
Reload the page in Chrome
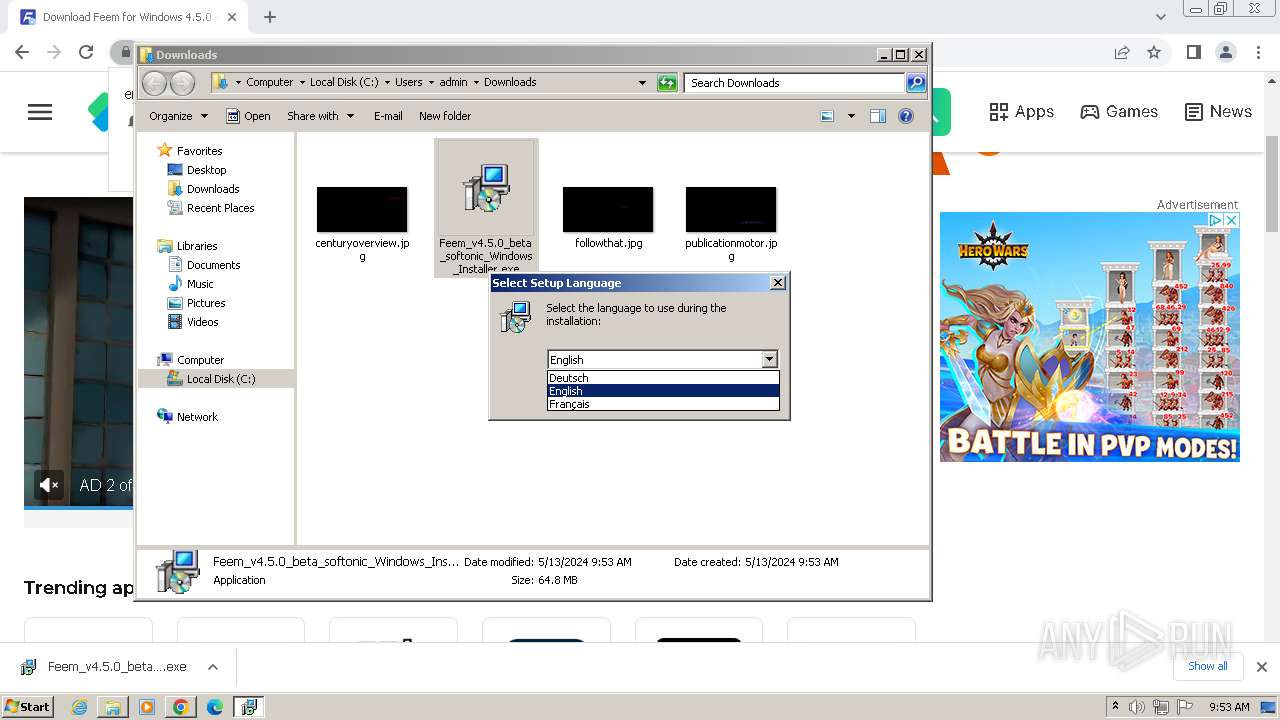(86, 52)
